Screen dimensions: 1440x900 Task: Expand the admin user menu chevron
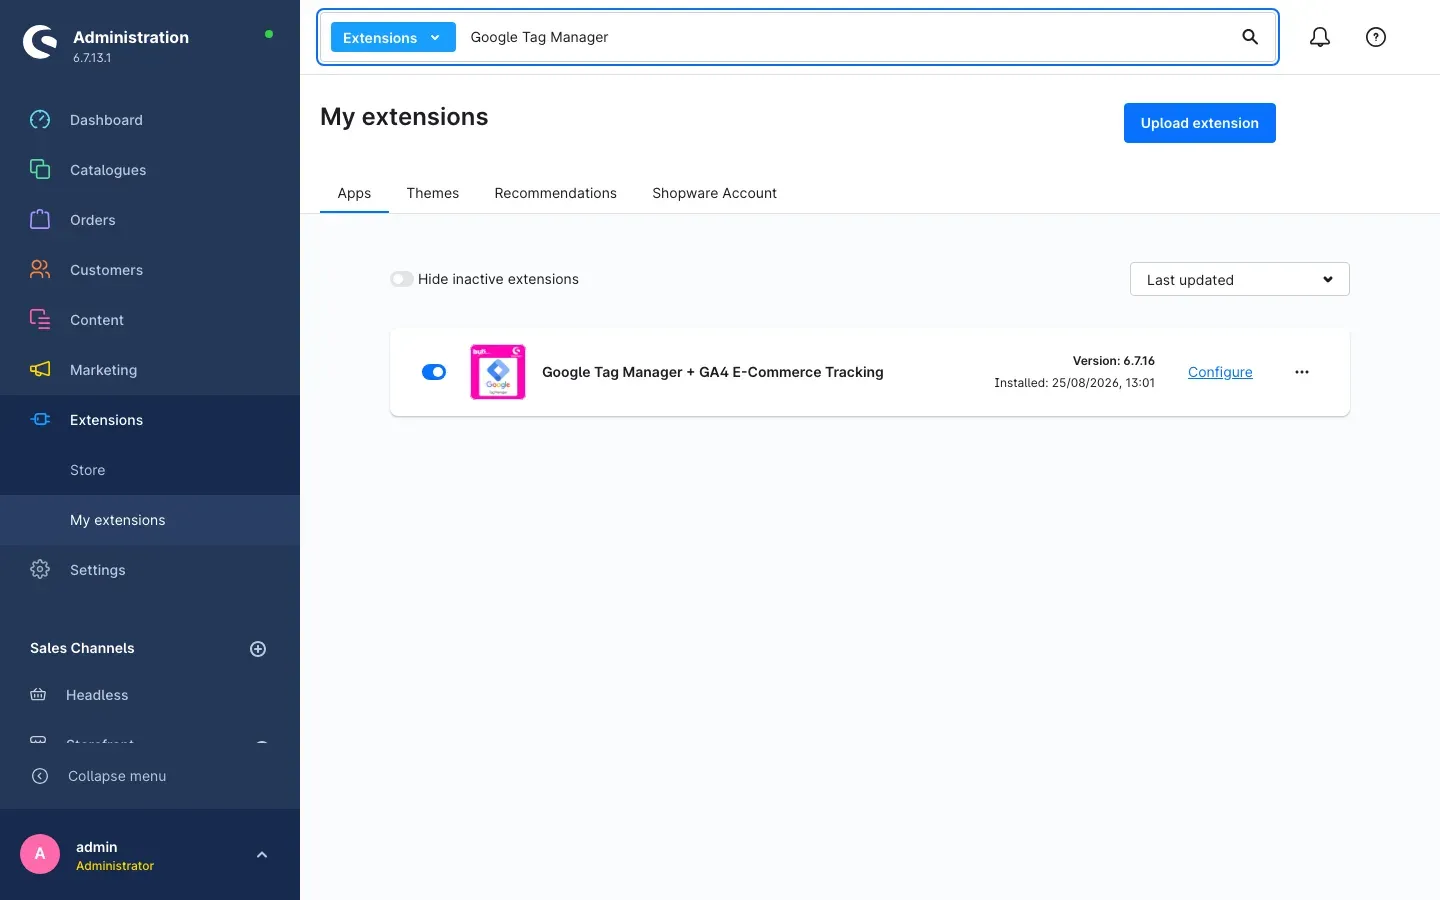pyautogui.click(x=262, y=855)
